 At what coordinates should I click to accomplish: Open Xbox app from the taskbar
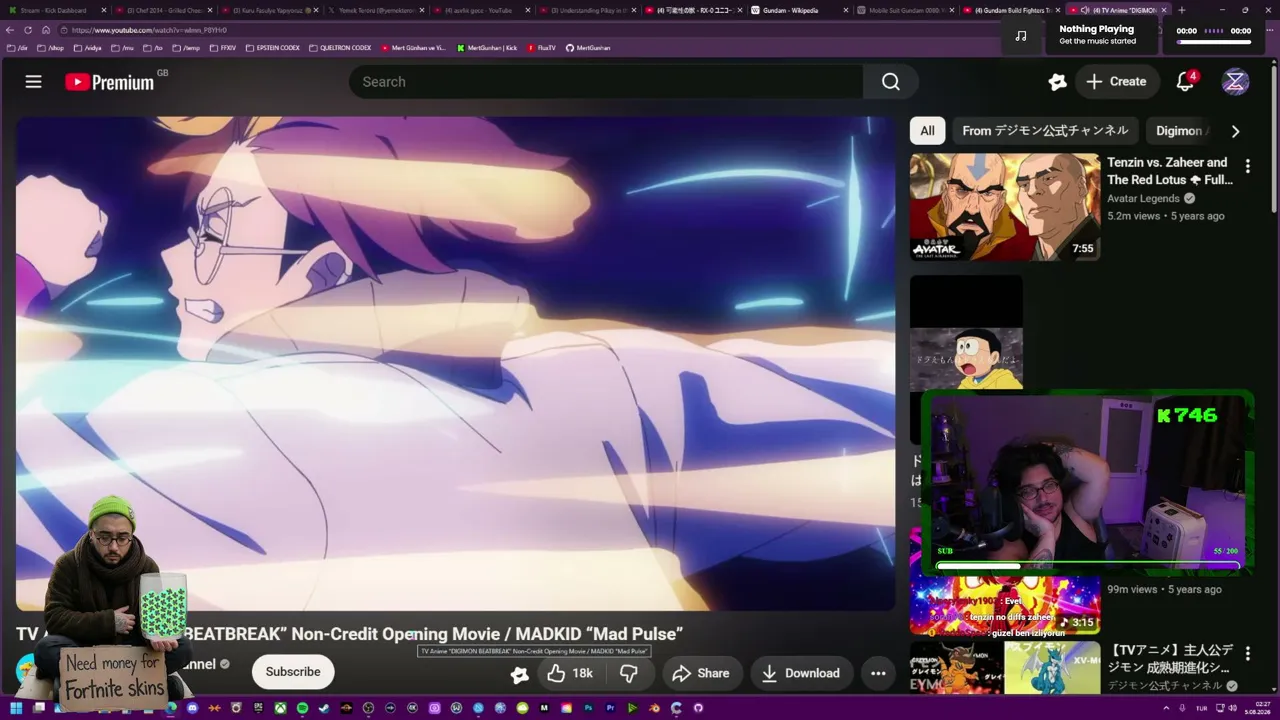[281, 708]
